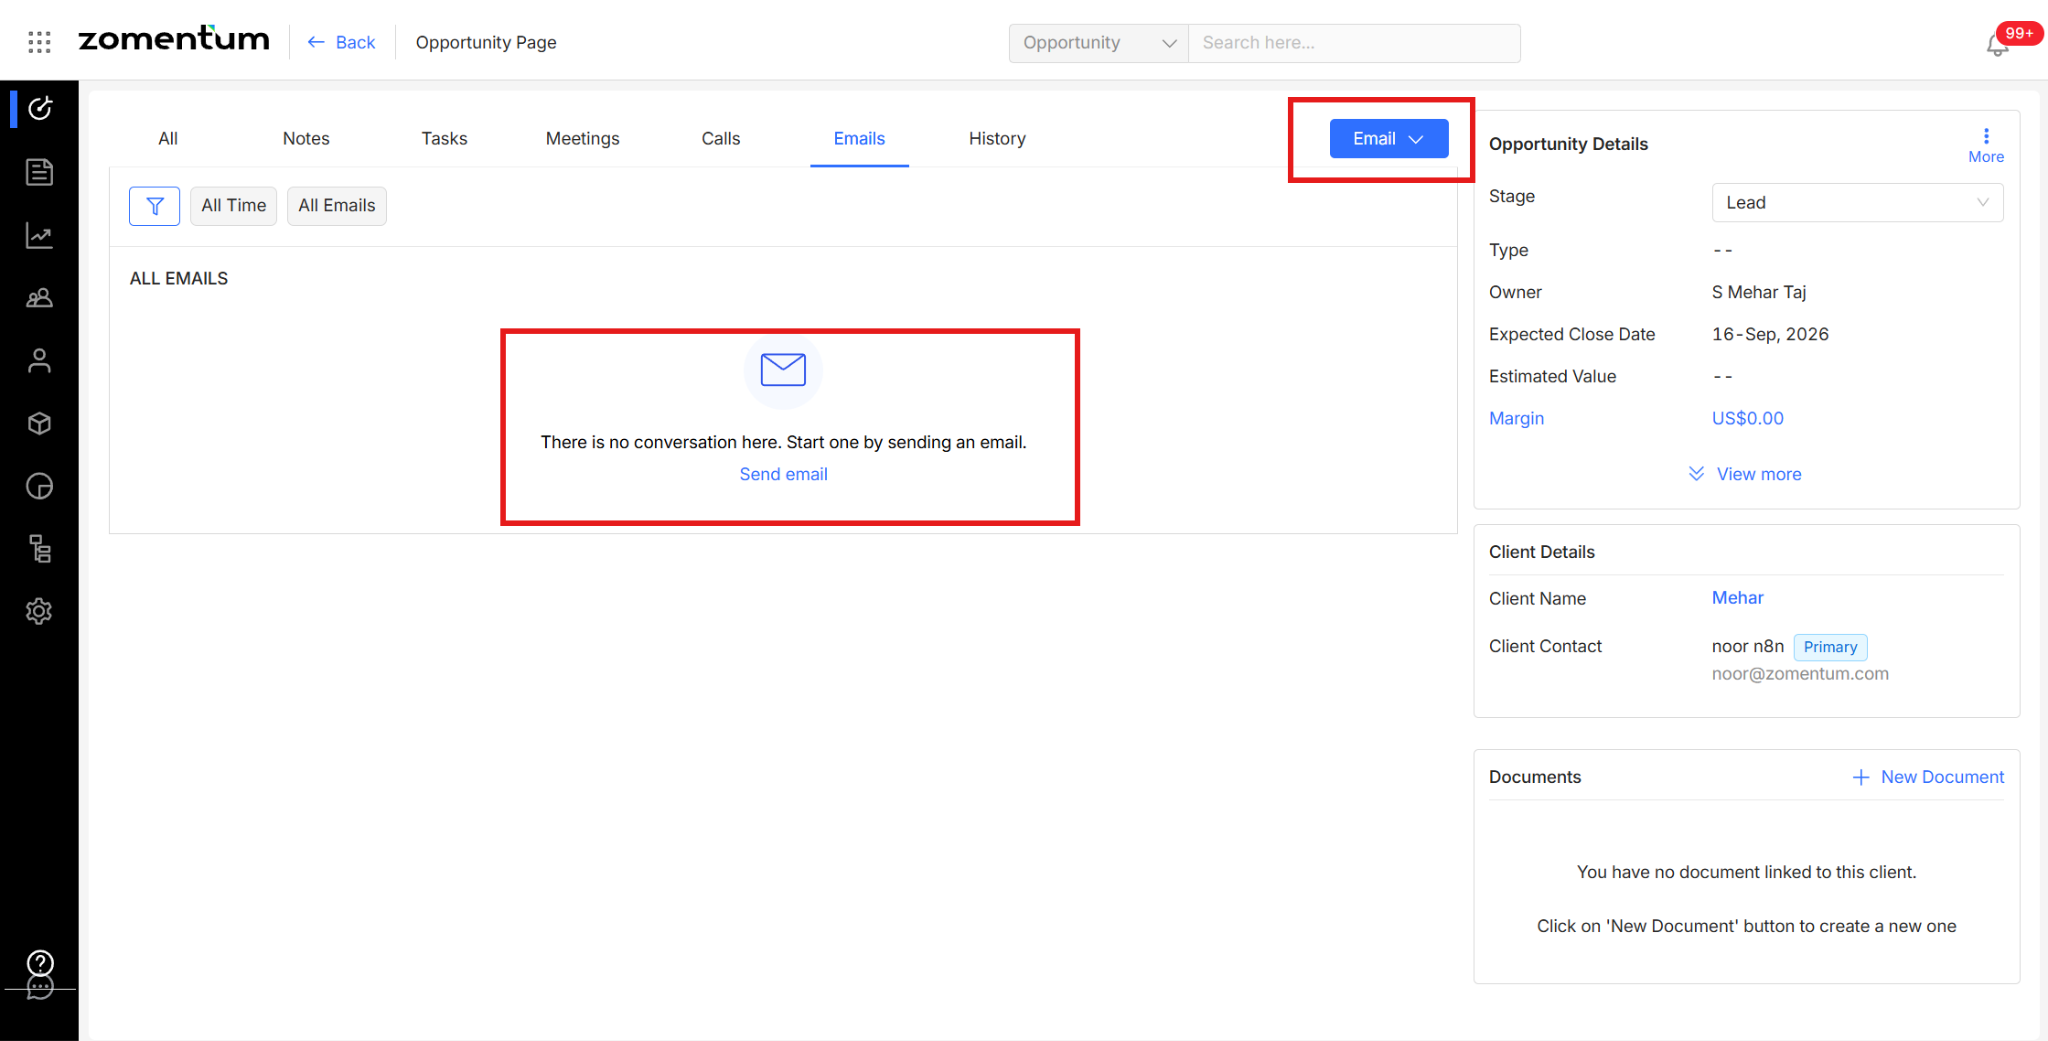
Task: Open the products cube sidebar icon
Action: (39, 423)
